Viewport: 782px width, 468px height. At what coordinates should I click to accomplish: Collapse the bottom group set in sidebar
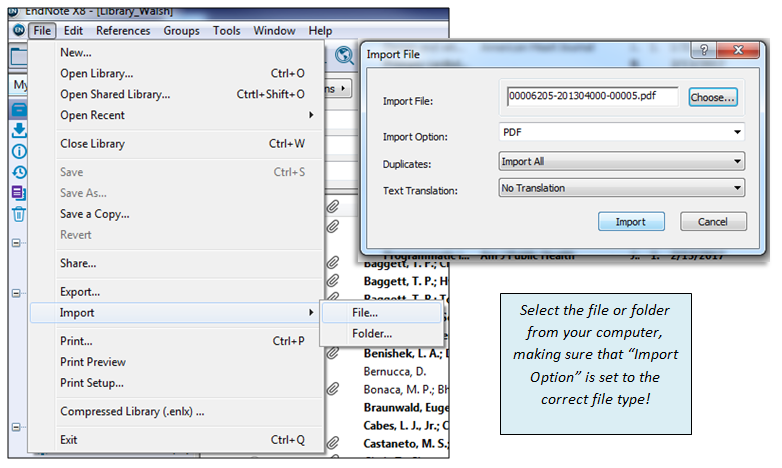point(16,428)
